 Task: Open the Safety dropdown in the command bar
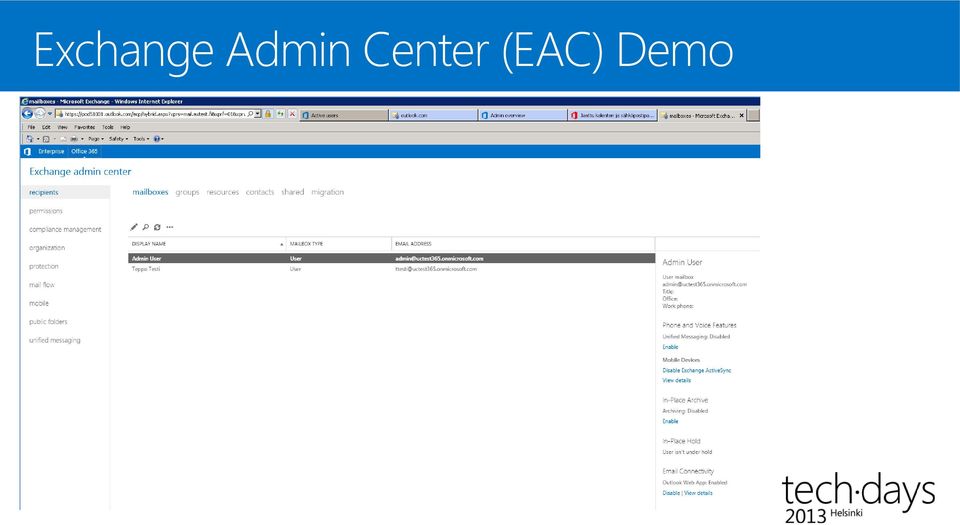(x=118, y=139)
